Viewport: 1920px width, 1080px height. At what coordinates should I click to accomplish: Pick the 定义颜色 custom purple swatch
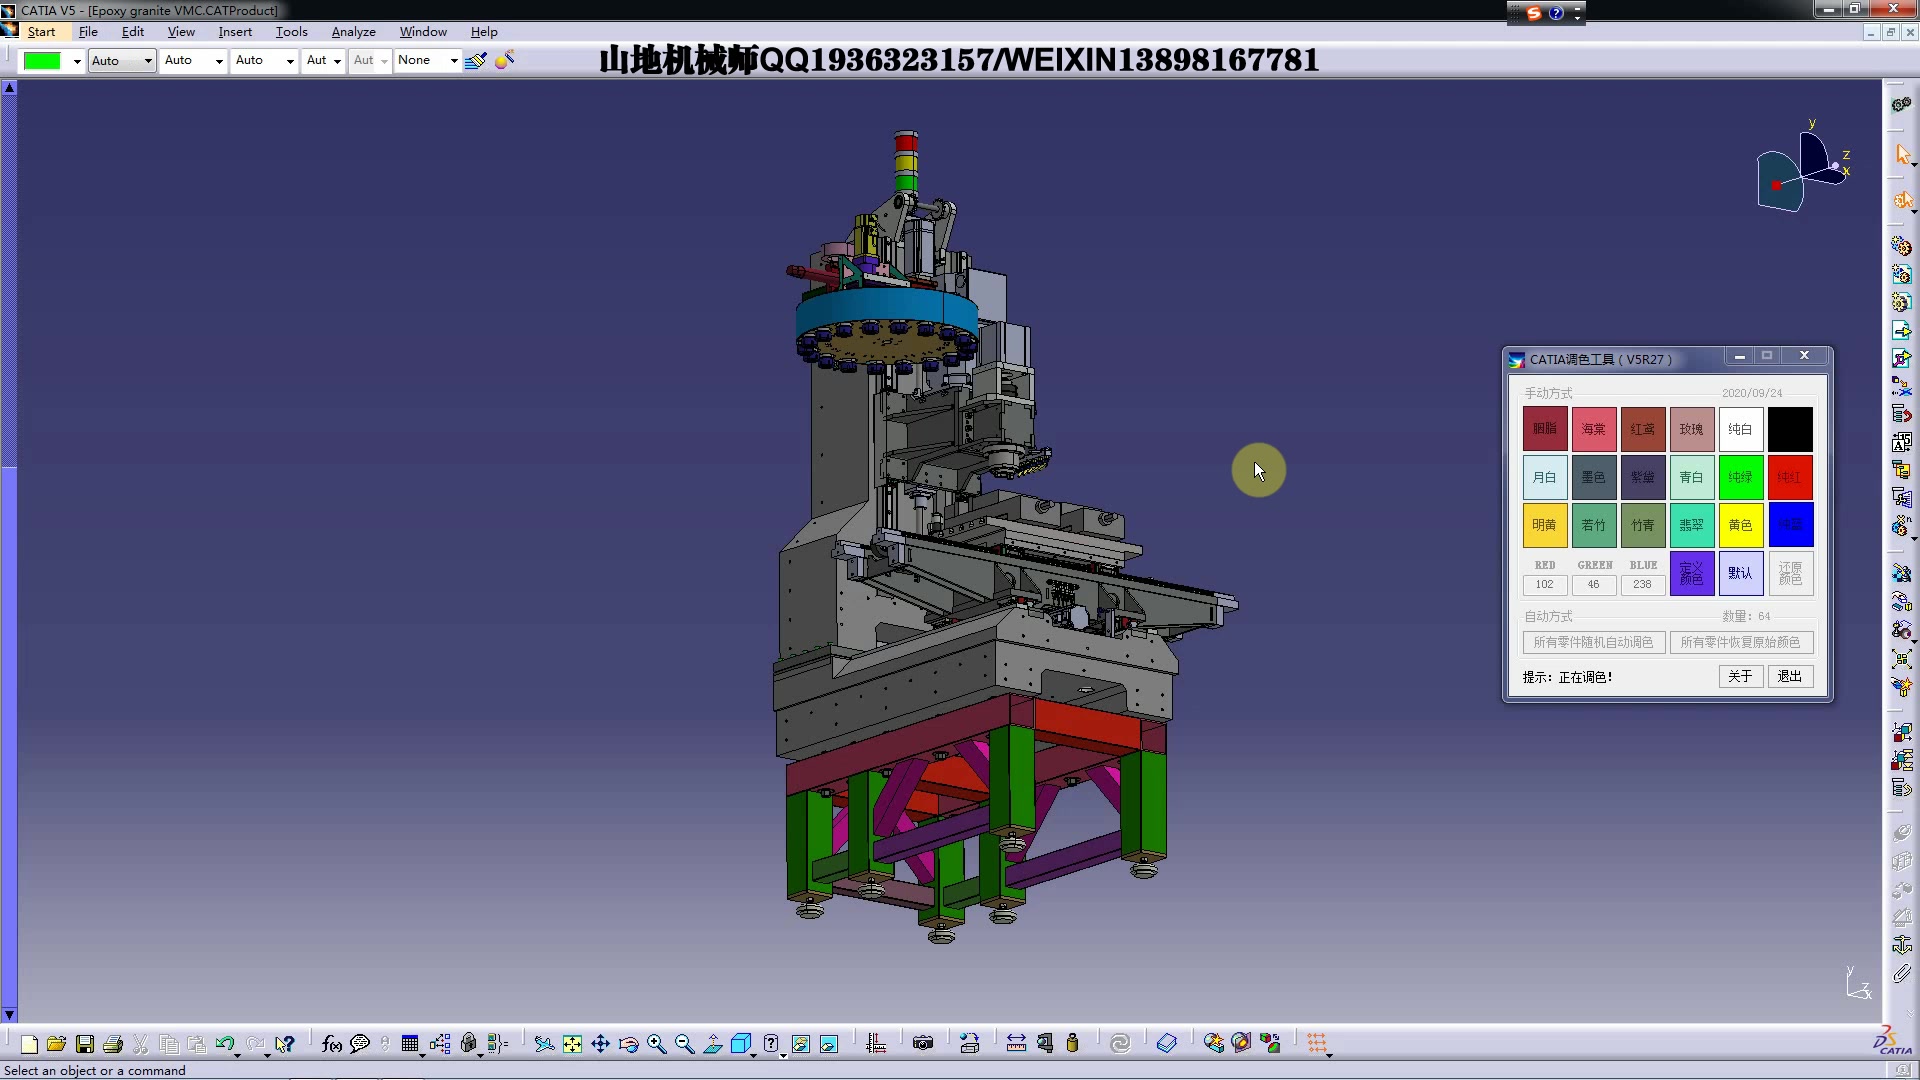coord(1692,573)
